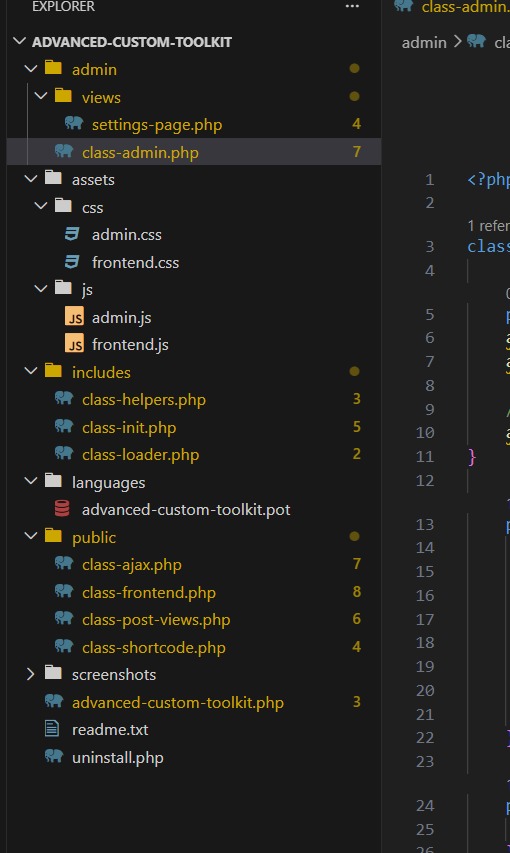Click PHP icon beside class-post-views.php
This screenshot has width=510, height=853.
[x=64, y=618]
